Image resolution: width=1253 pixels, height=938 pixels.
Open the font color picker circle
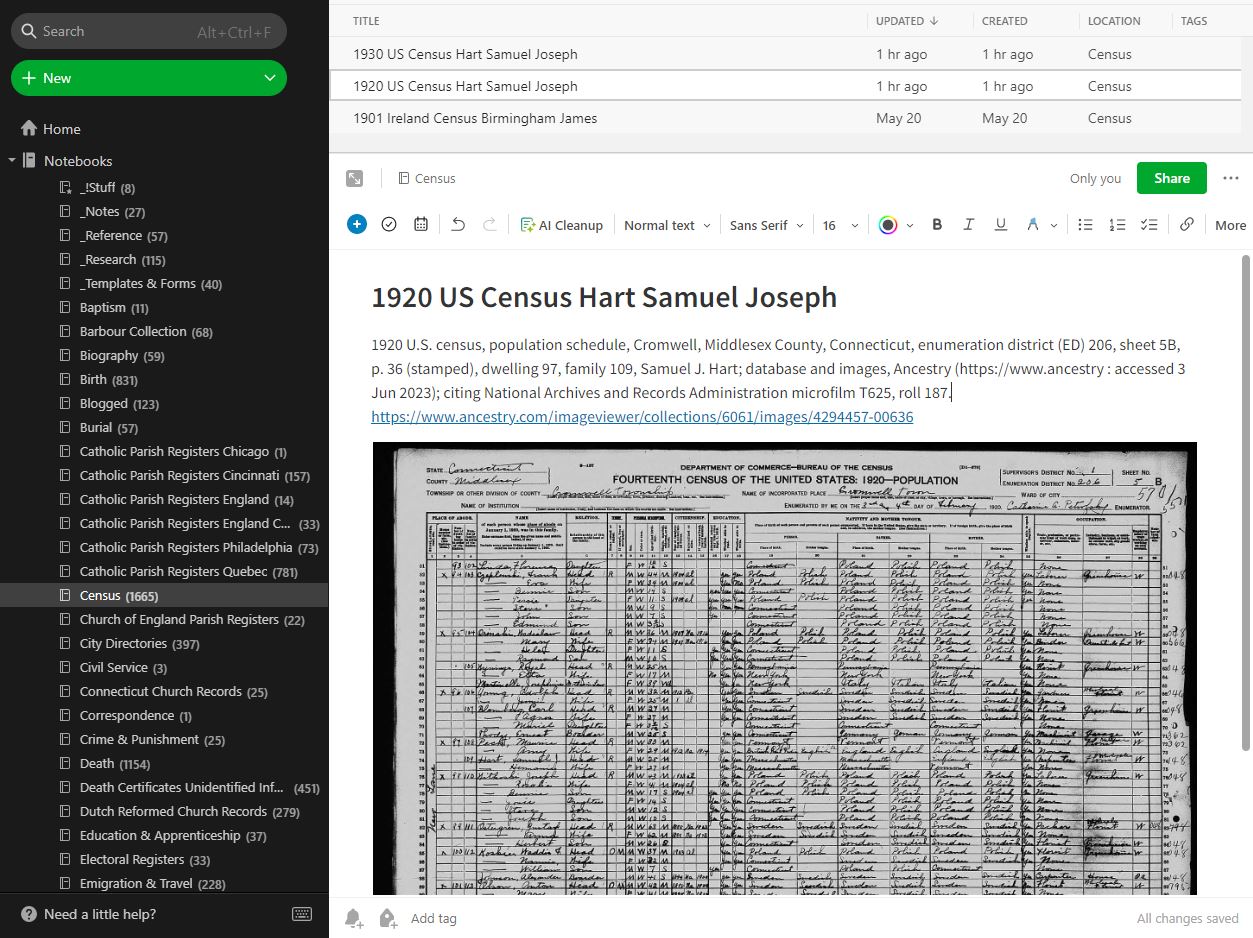(887, 225)
